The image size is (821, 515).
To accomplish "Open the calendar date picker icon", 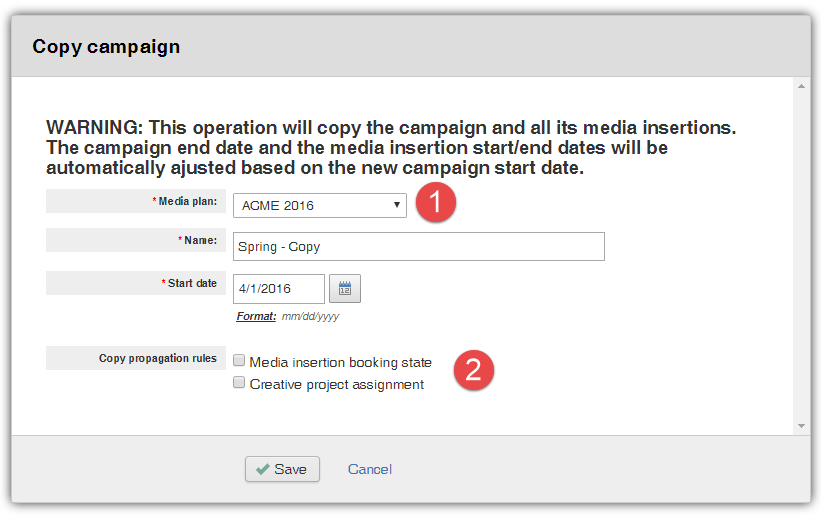I will [x=345, y=289].
